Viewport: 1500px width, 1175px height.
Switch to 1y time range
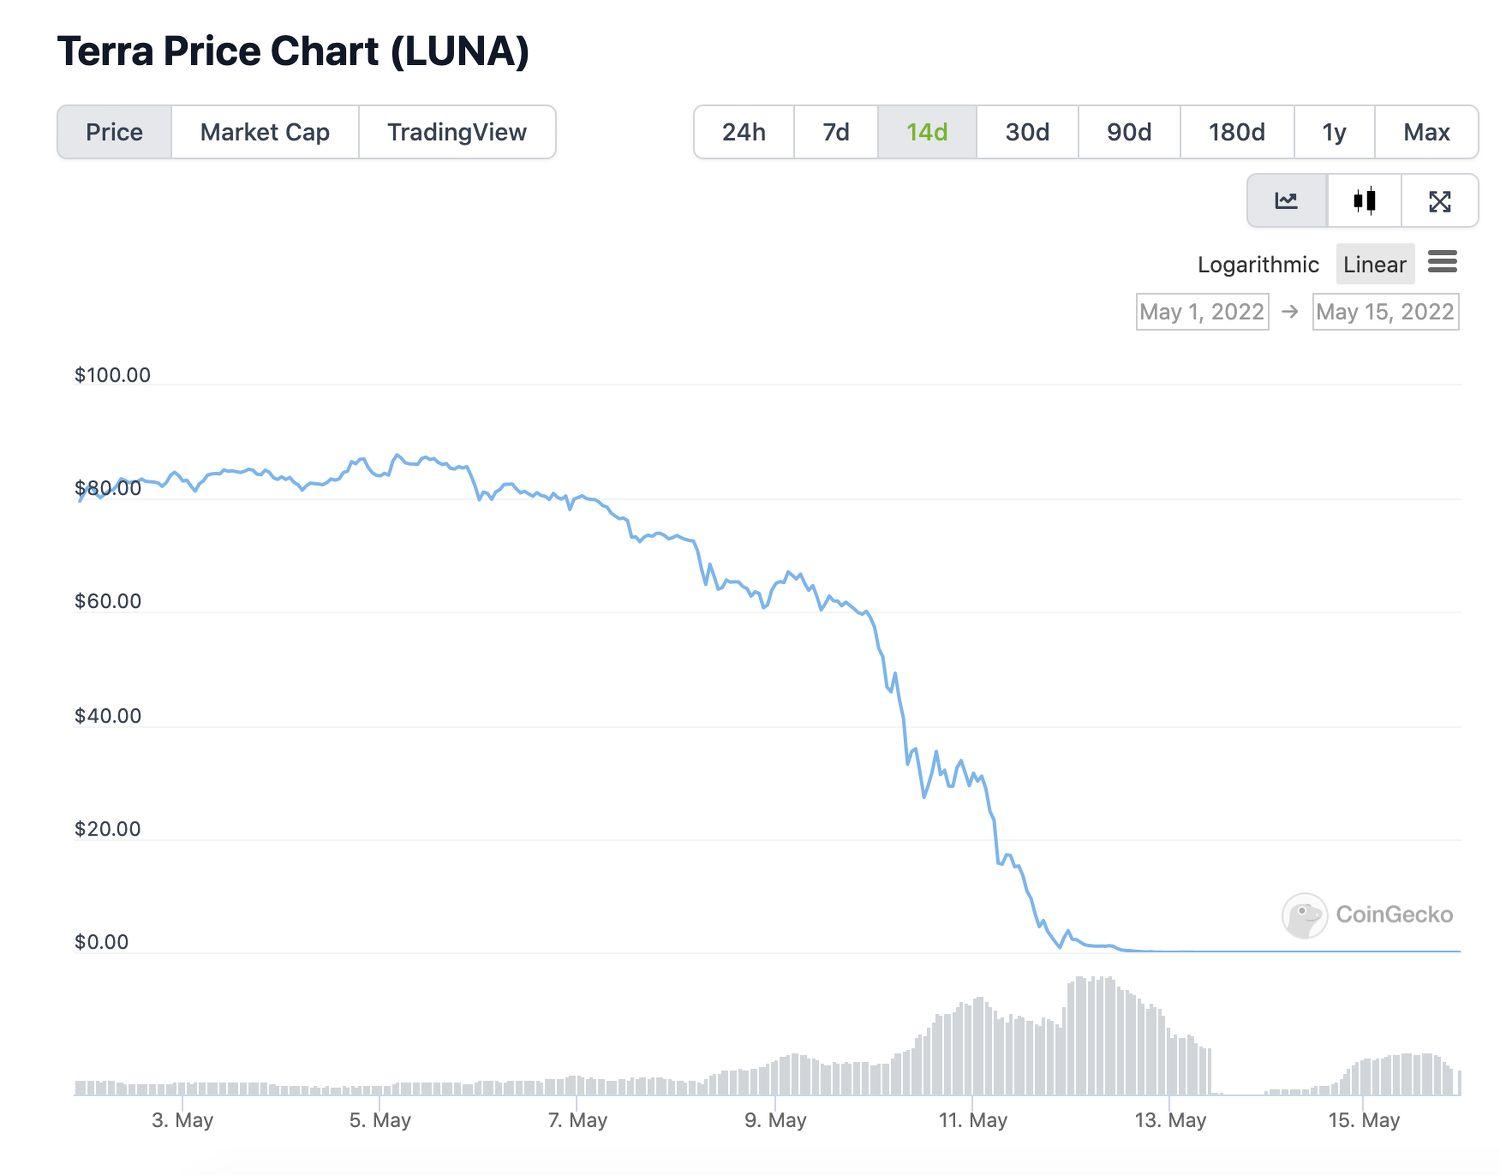coord(1334,132)
